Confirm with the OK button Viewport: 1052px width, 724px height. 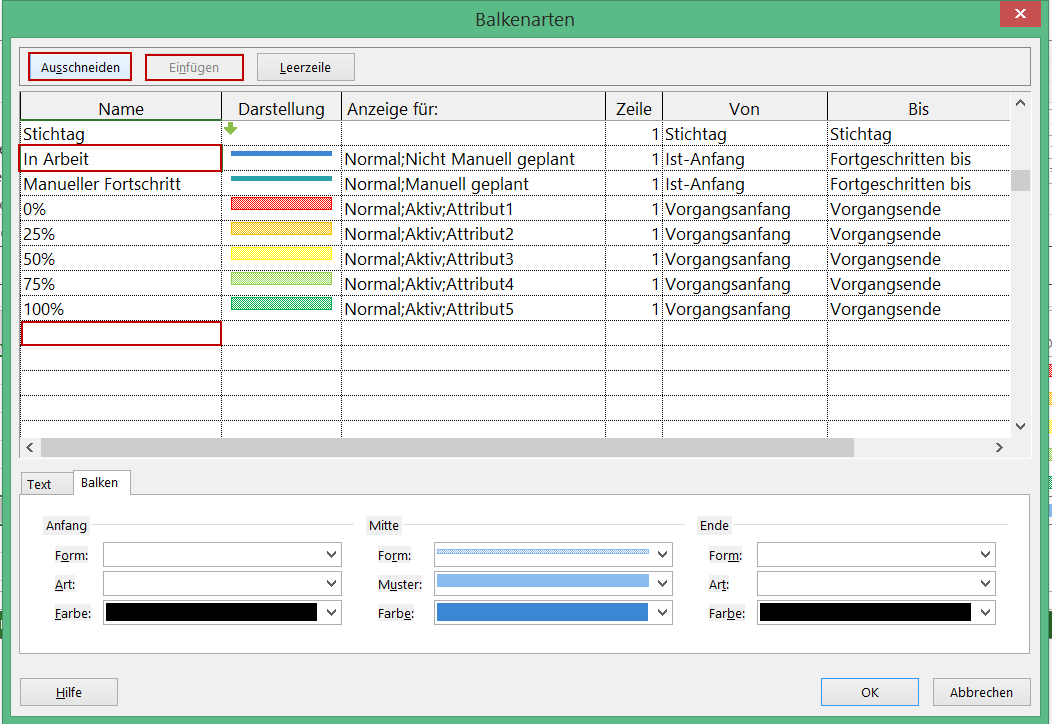click(869, 692)
